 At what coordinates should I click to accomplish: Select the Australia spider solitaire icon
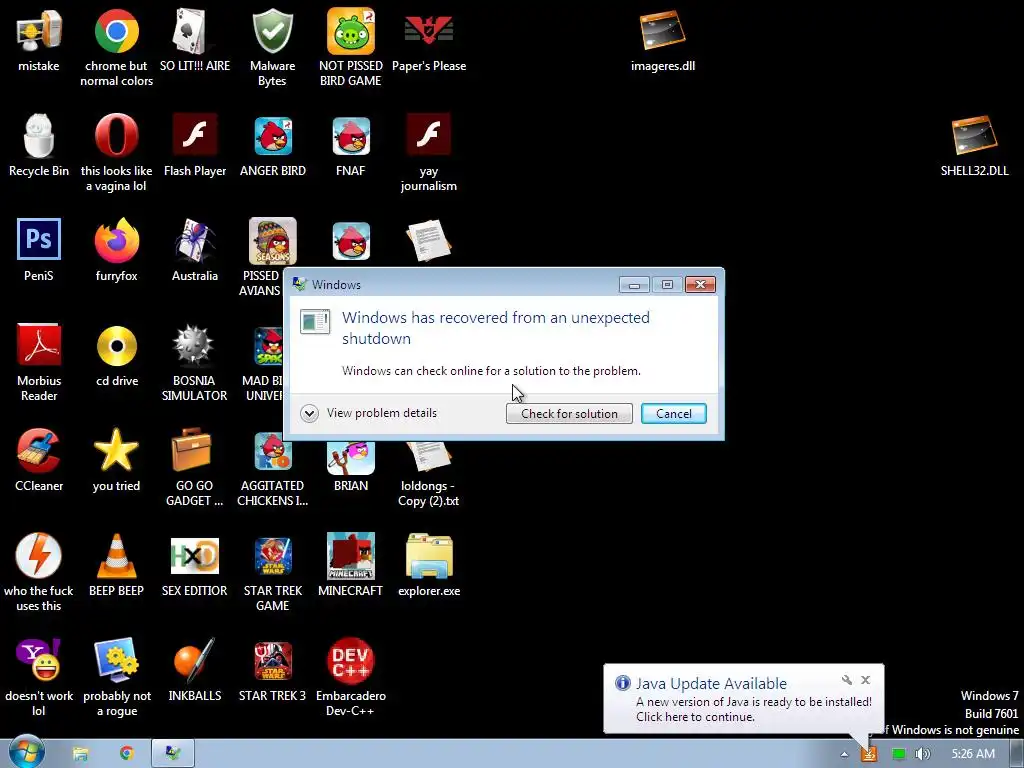coord(195,240)
